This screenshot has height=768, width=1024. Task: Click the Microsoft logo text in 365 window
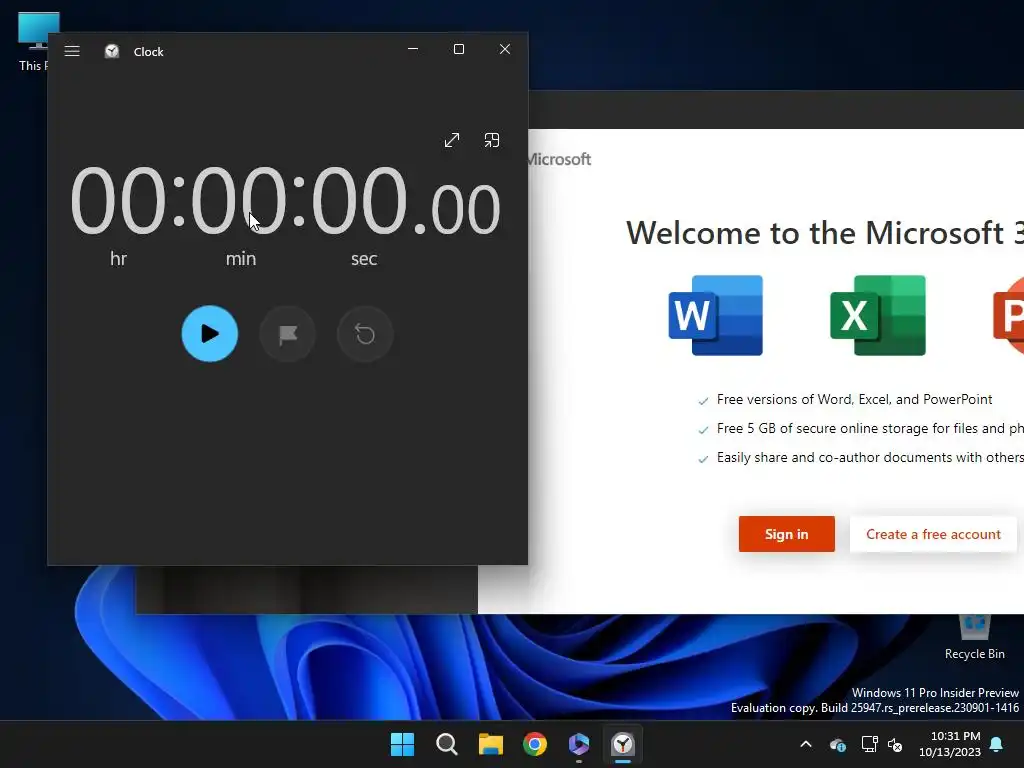(560, 159)
